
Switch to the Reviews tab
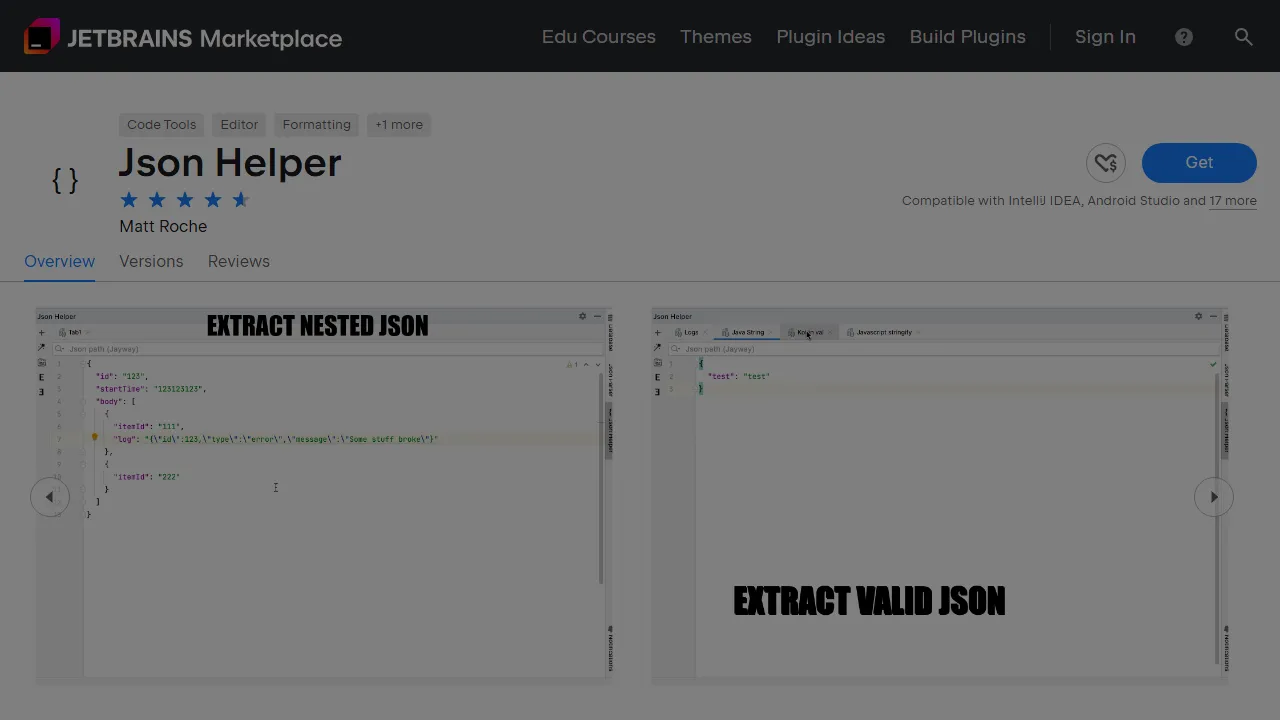[x=238, y=261]
